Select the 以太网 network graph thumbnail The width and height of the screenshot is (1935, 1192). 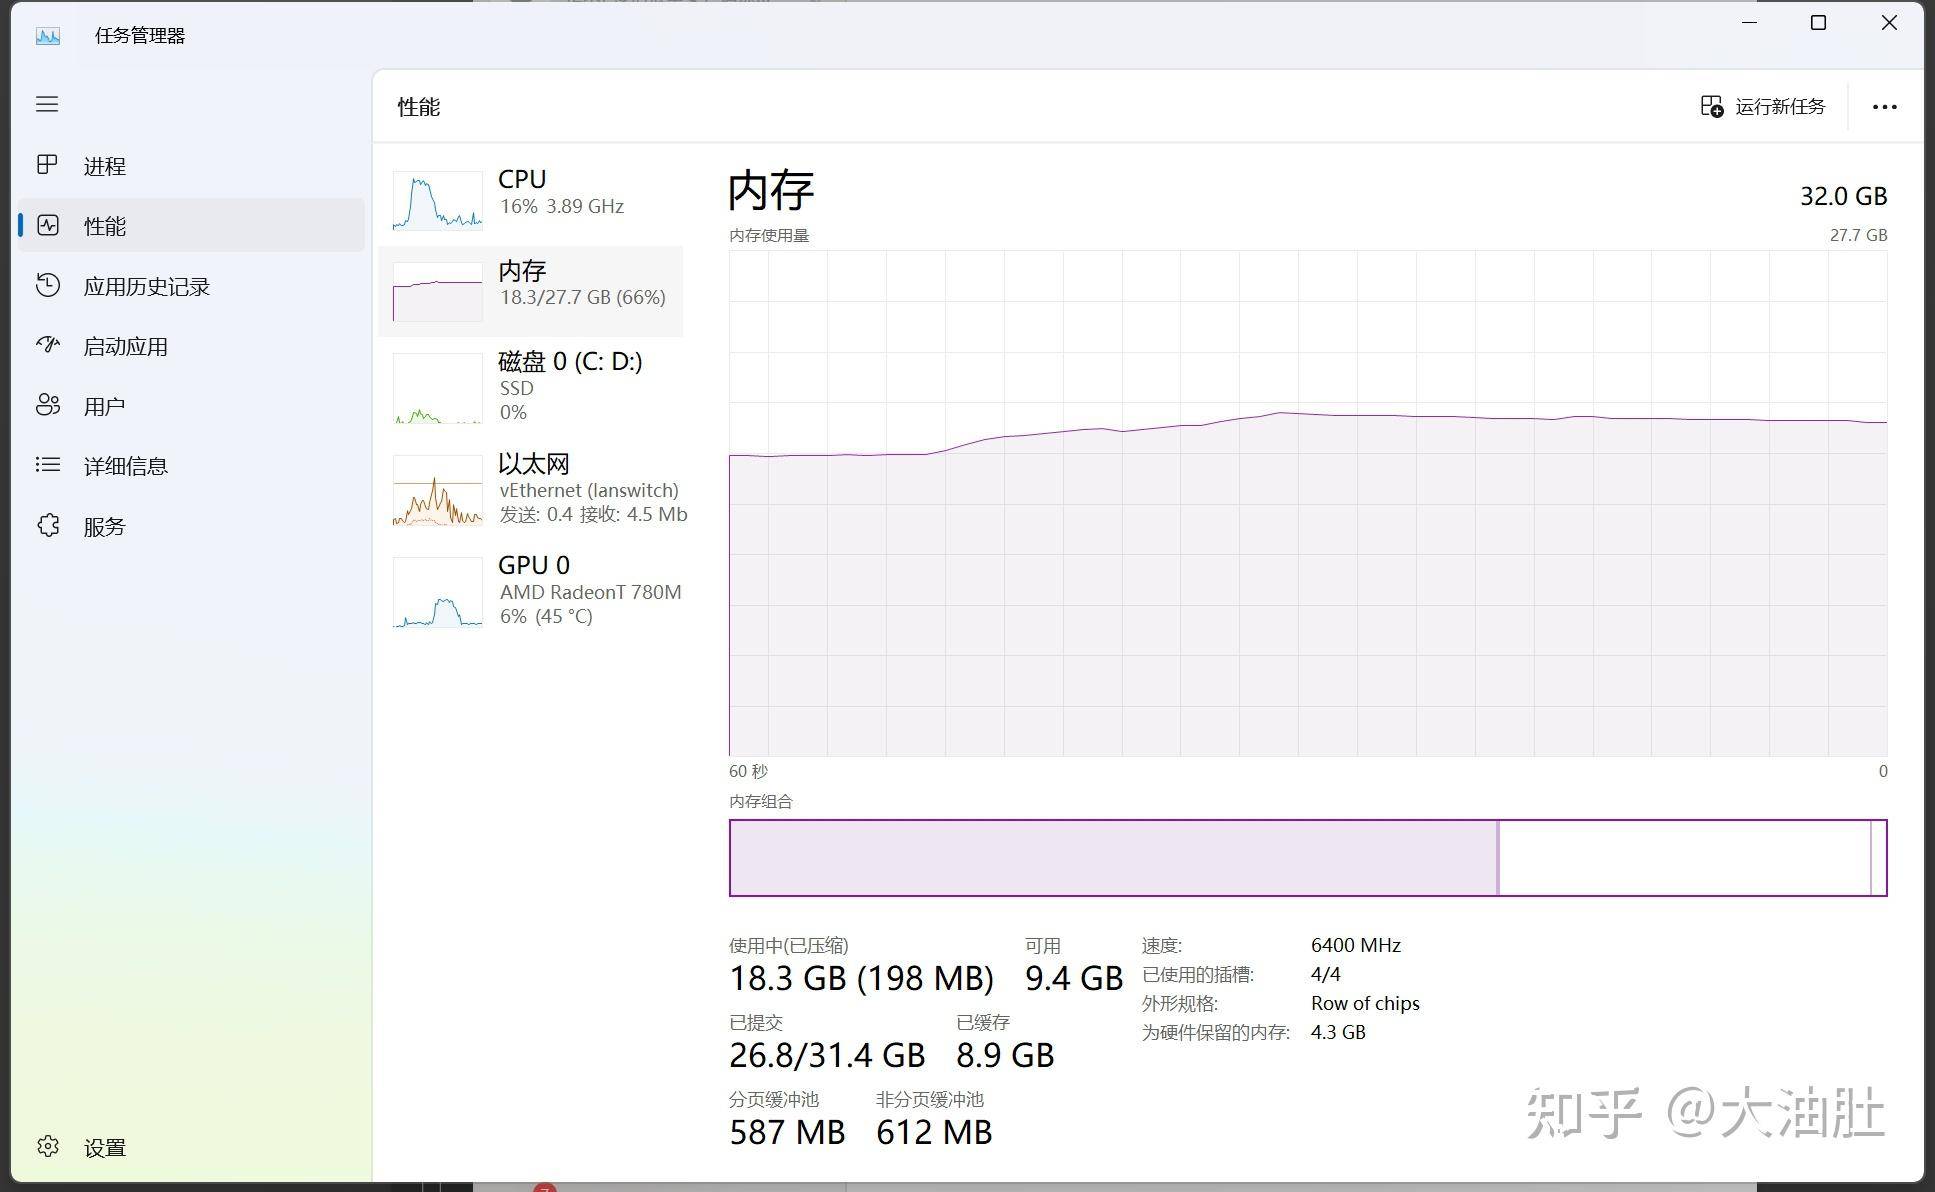click(x=438, y=491)
